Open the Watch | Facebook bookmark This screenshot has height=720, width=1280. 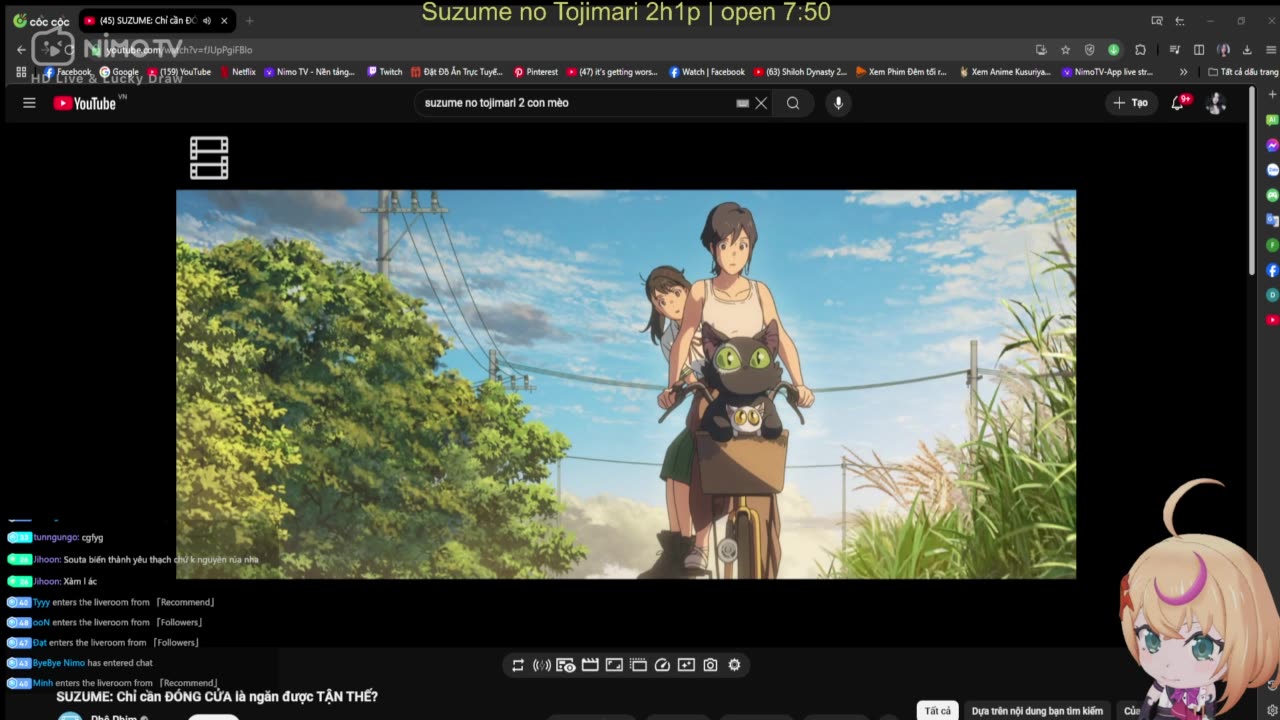pyautogui.click(x=707, y=72)
